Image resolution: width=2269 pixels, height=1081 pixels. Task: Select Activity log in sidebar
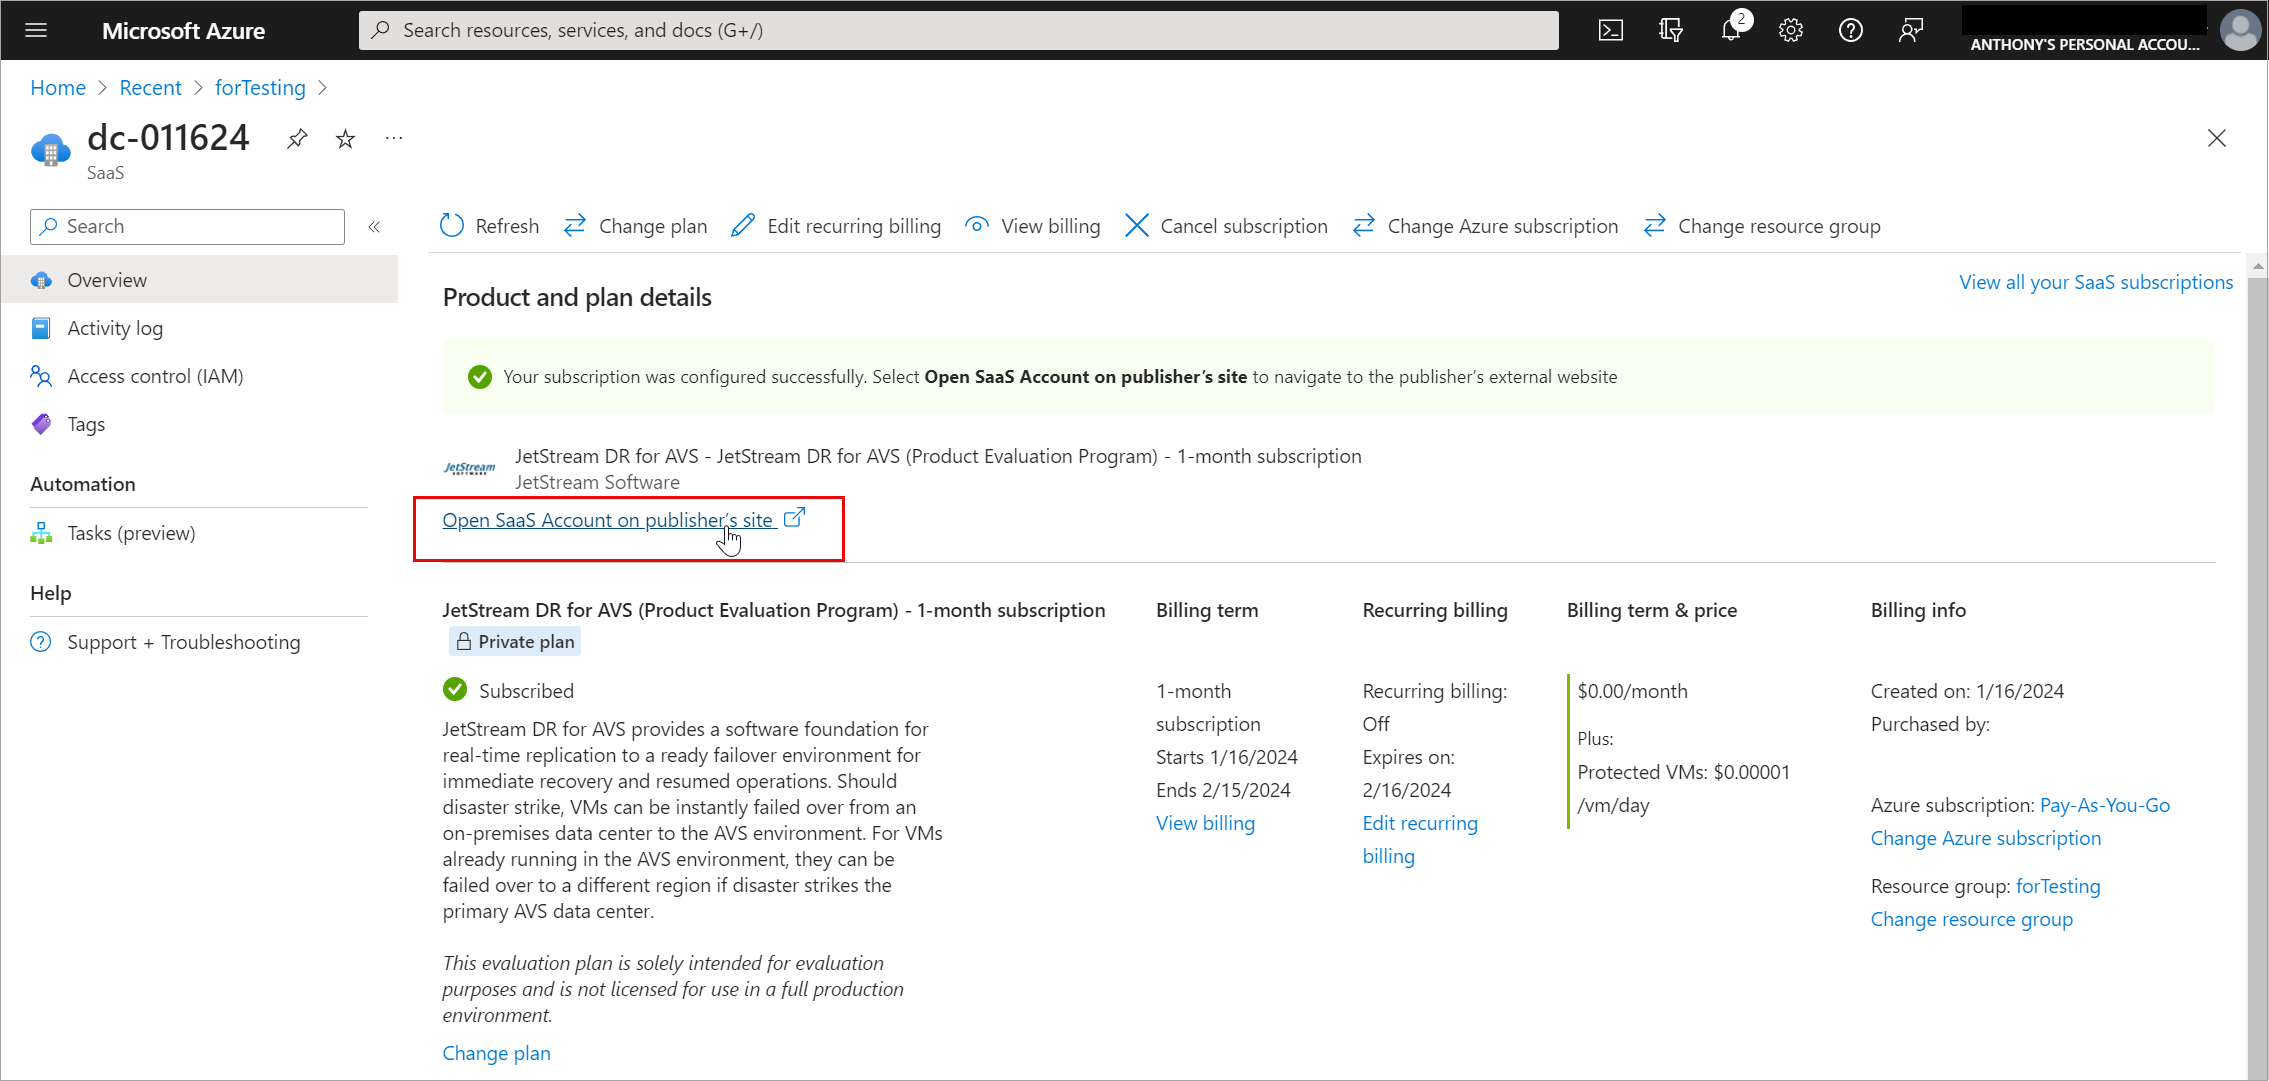pos(115,328)
